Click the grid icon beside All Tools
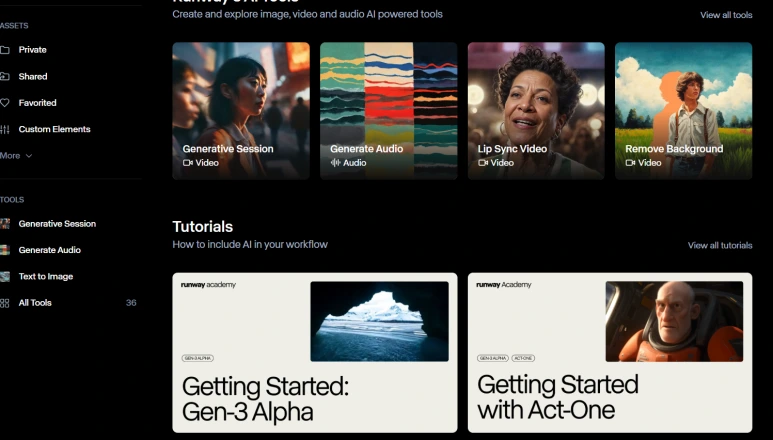This screenshot has height=440, width=773. (5, 303)
